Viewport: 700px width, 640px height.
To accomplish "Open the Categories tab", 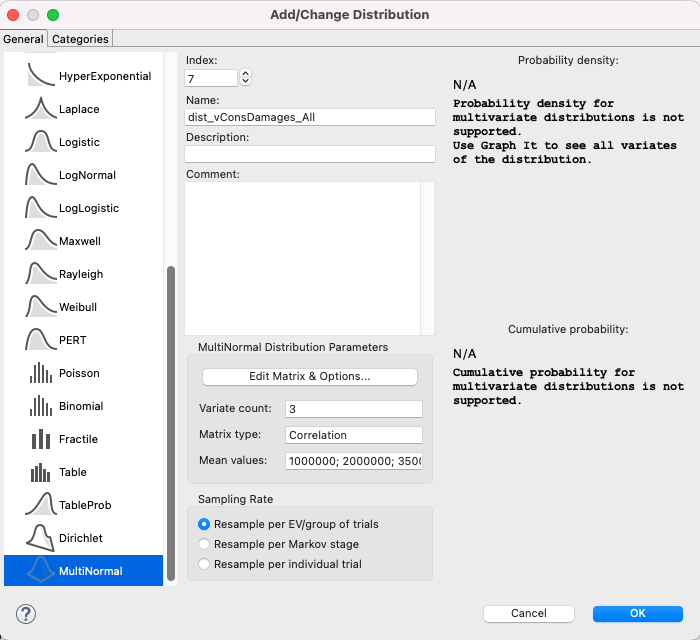I will [80, 39].
